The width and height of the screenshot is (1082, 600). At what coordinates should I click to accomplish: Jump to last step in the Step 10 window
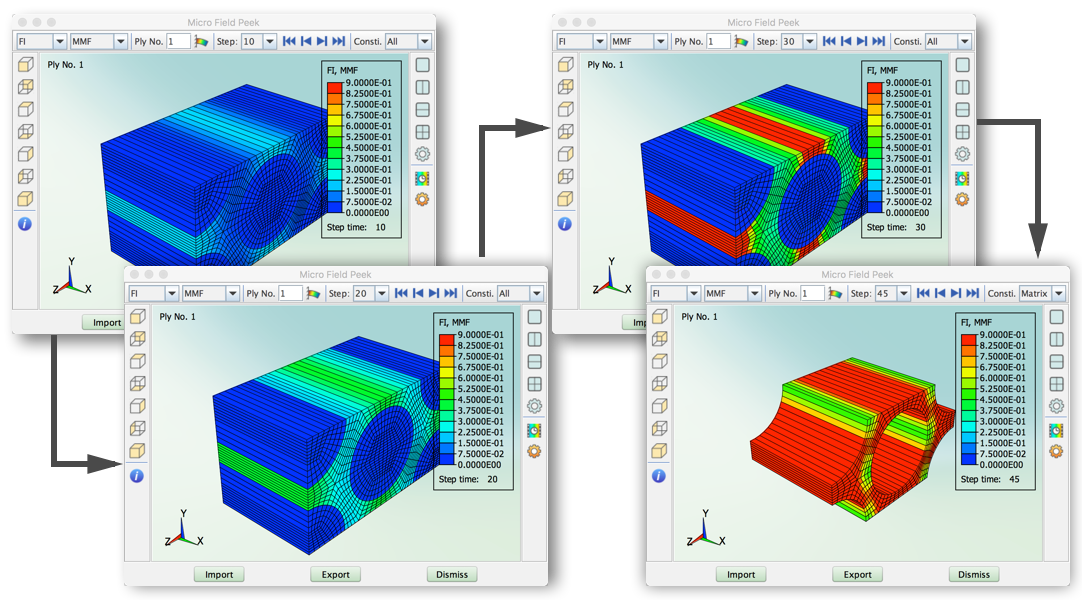(339, 41)
